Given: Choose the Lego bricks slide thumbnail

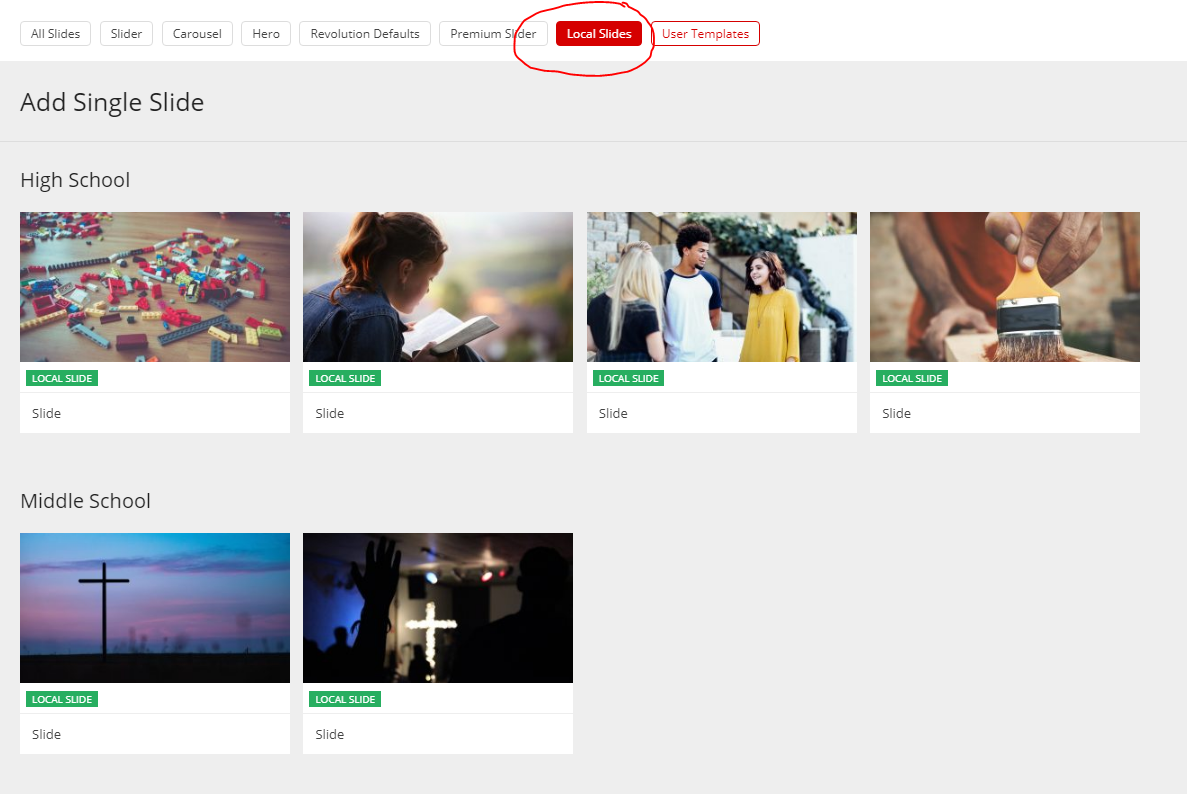Looking at the screenshot, I should click(155, 287).
